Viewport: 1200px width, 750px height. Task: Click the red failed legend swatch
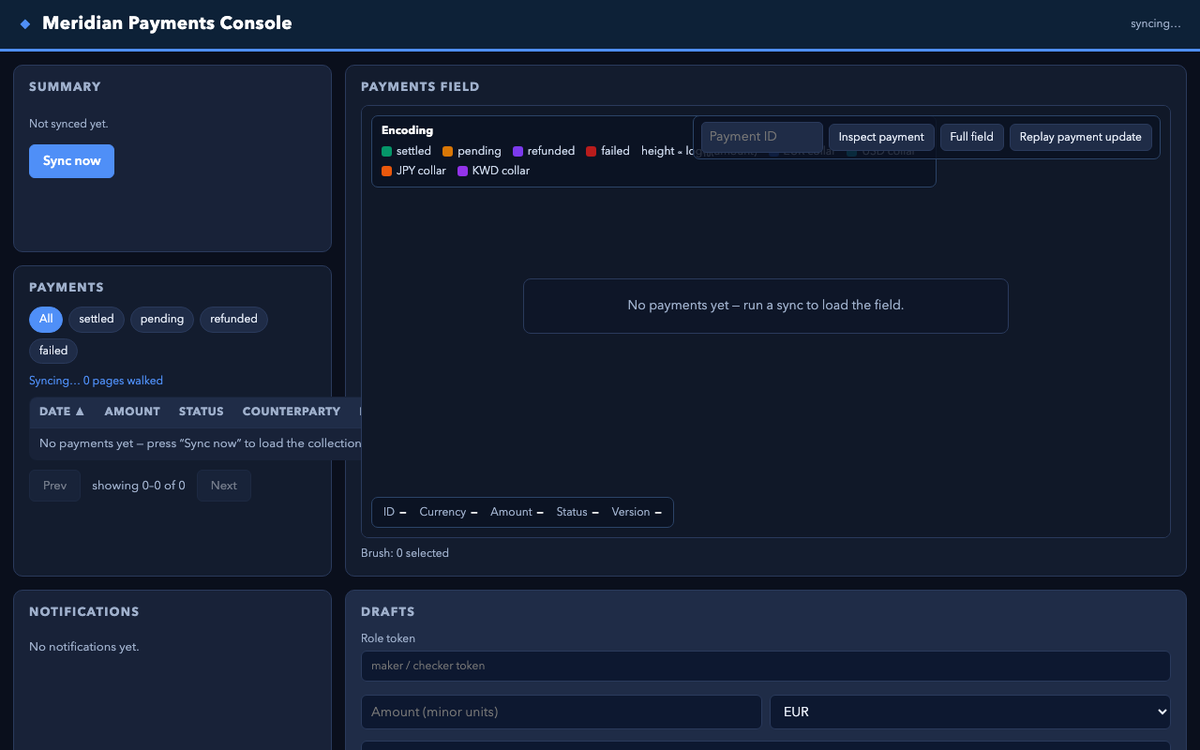tap(591, 151)
